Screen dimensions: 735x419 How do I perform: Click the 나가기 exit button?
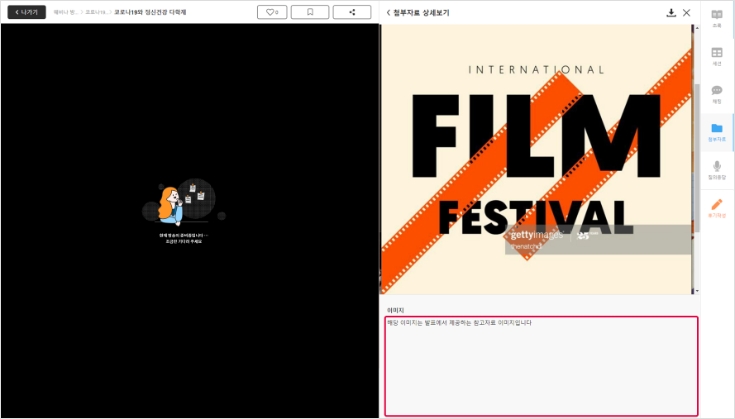pyautogui.click(x=26, y=12)
